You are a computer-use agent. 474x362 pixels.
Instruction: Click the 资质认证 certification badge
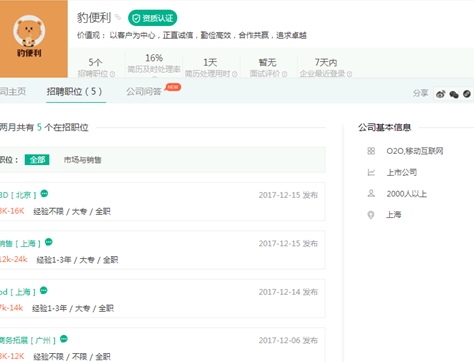pyautogui.click(x=153, y=18)
